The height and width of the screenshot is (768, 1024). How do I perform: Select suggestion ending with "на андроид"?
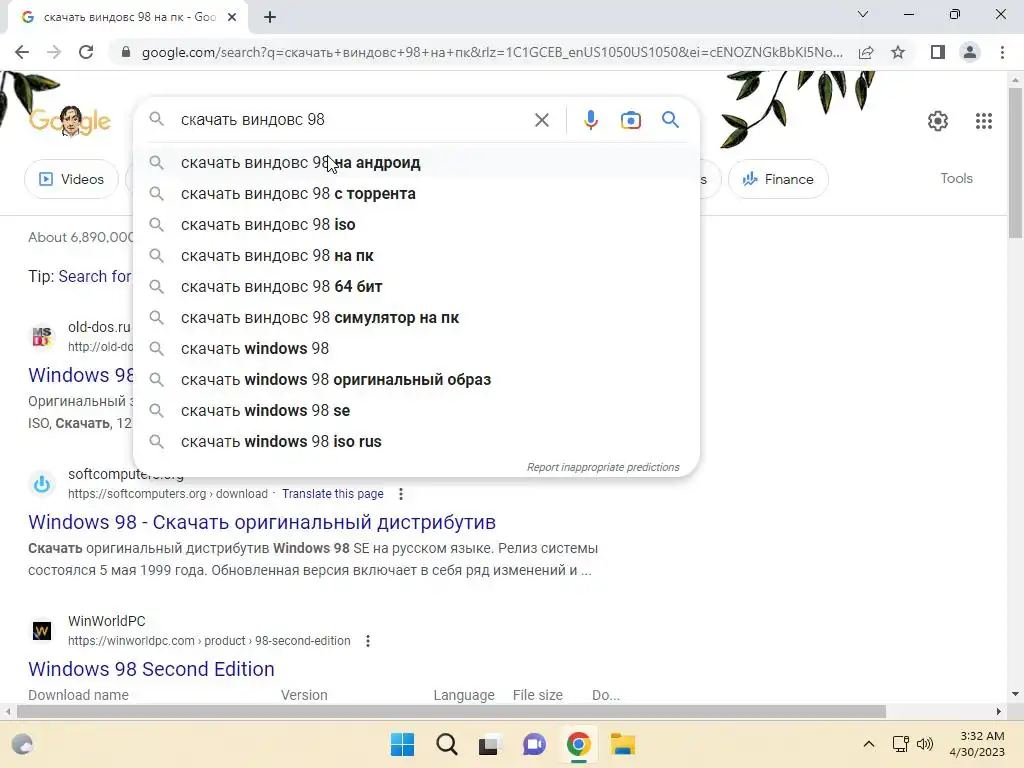coord(416,163)
